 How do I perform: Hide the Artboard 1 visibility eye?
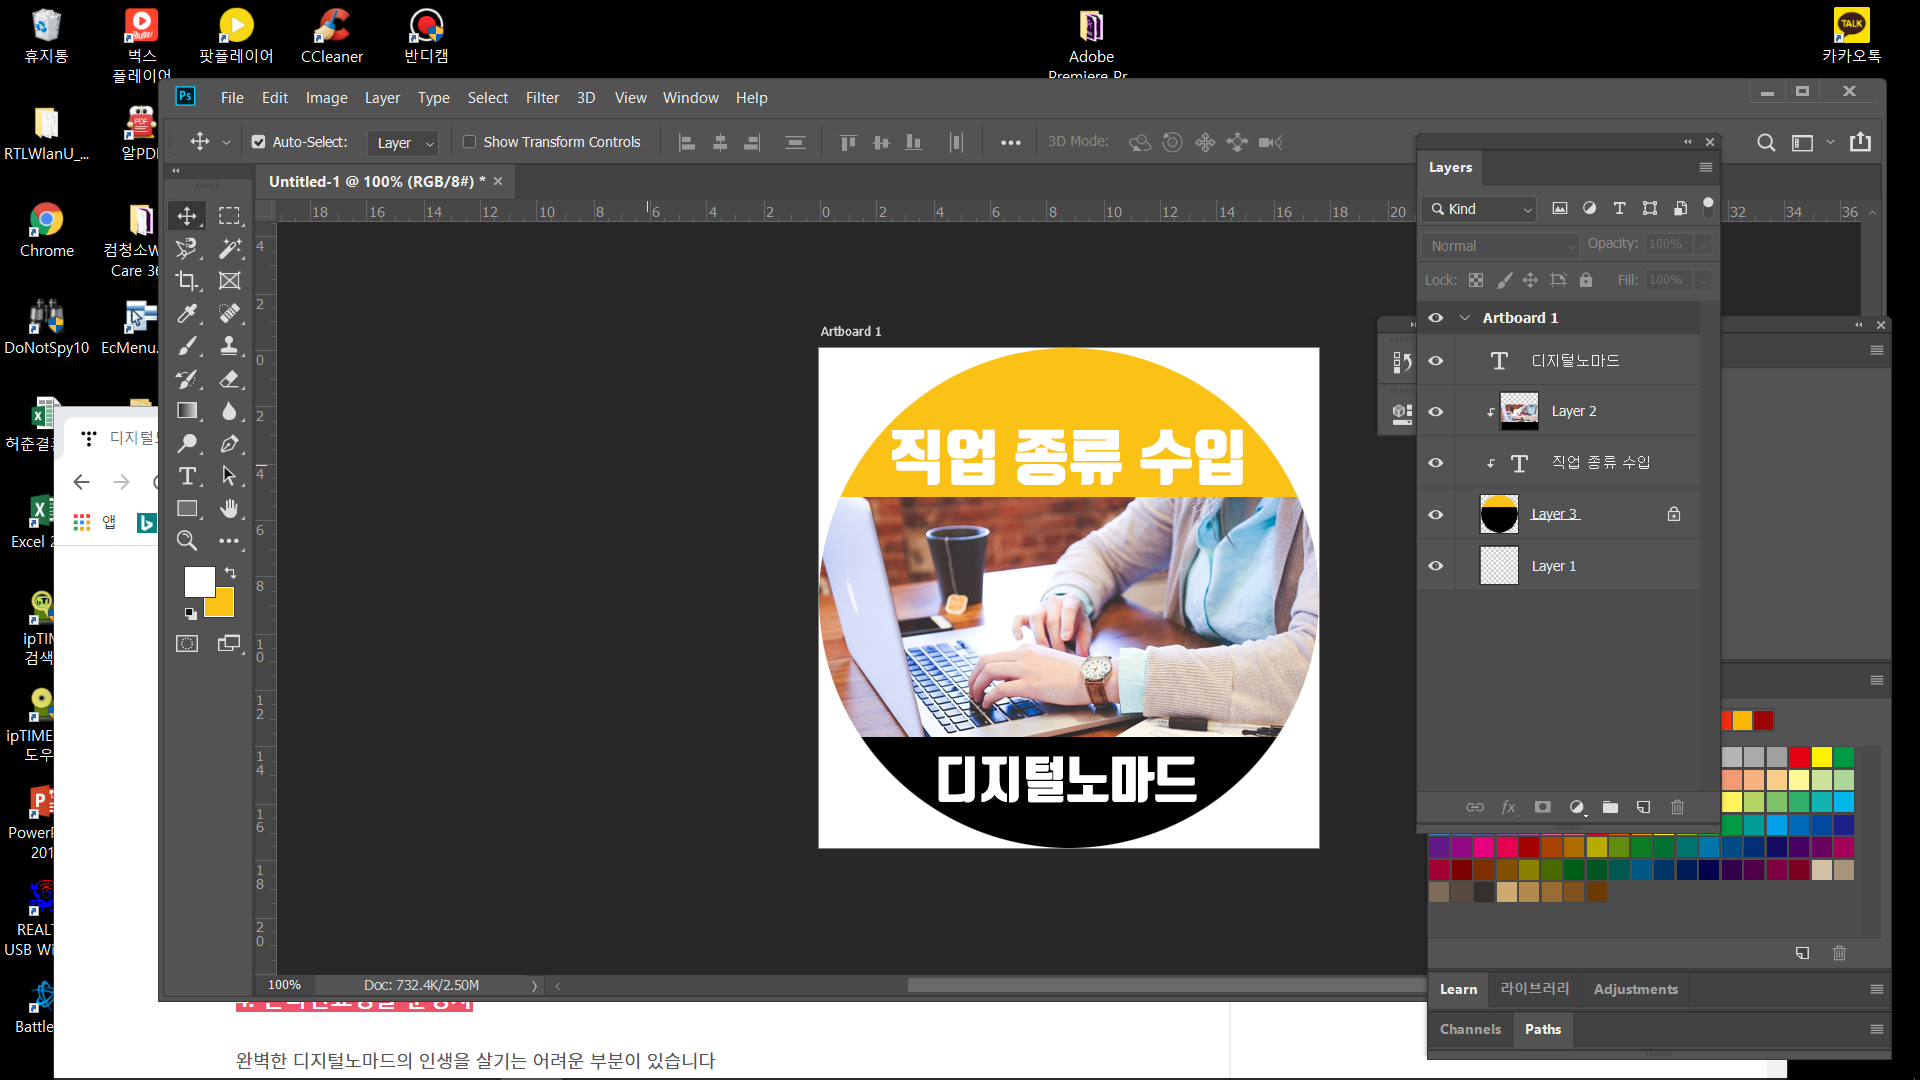1436,318
